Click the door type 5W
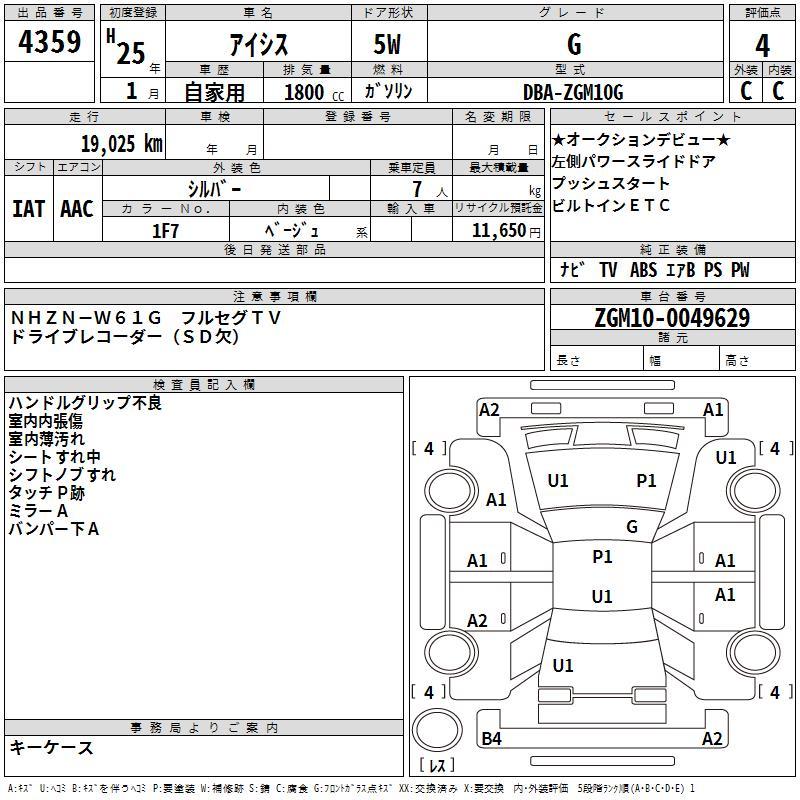The image size is (800, 800). coord(387,44)
